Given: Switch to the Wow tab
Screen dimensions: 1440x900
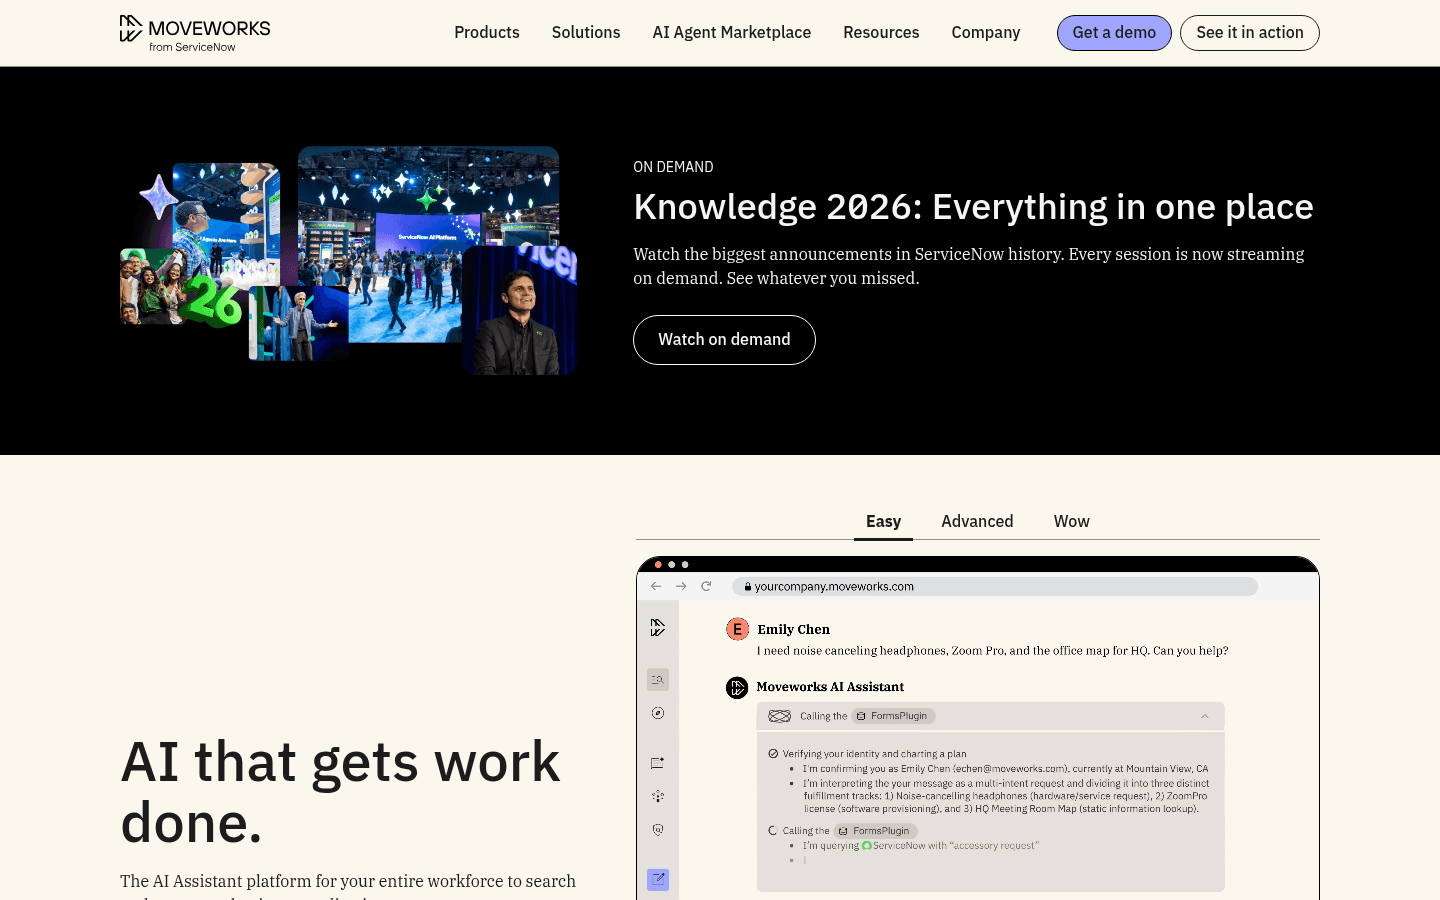Looking at the screenshot, I should [1072, 521].
